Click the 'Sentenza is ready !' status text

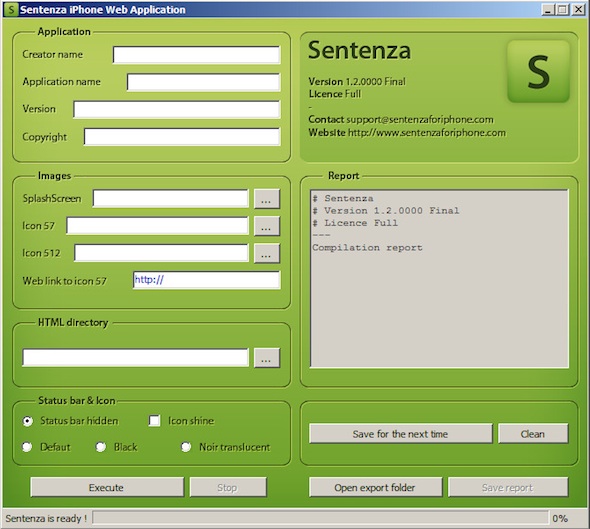[46, 518]
